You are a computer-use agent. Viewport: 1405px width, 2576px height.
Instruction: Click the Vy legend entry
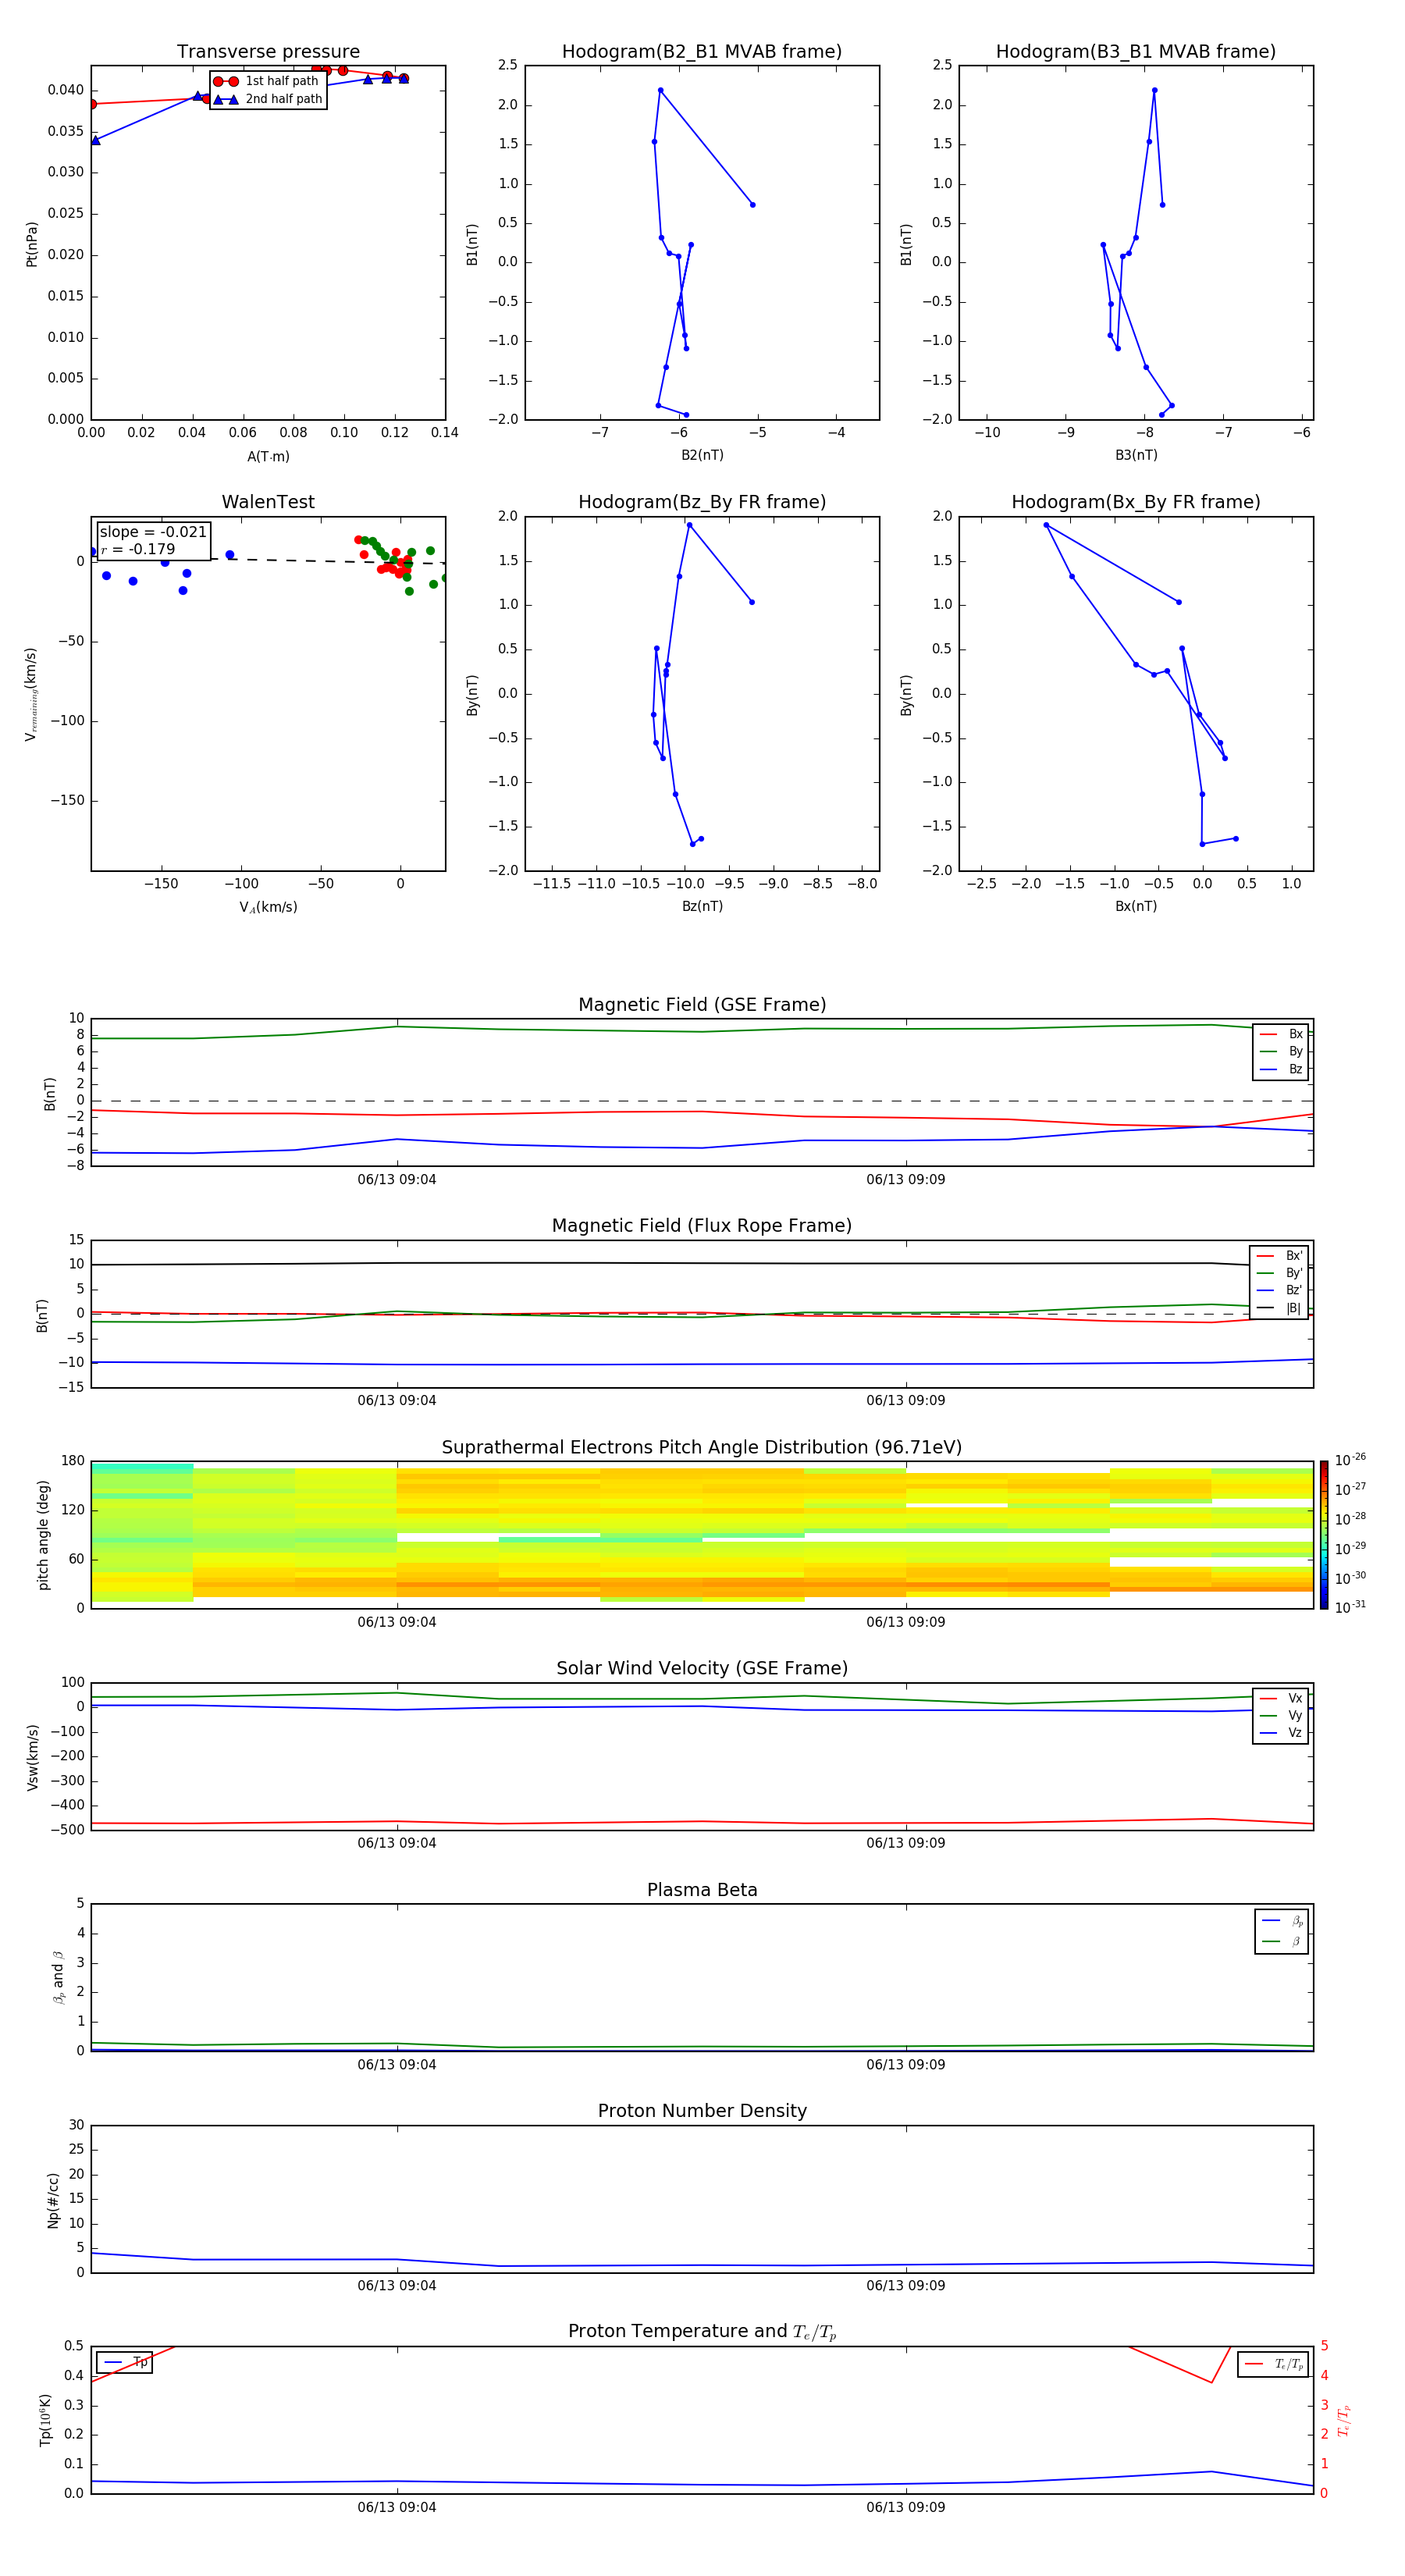(x=1281, y=1715)
